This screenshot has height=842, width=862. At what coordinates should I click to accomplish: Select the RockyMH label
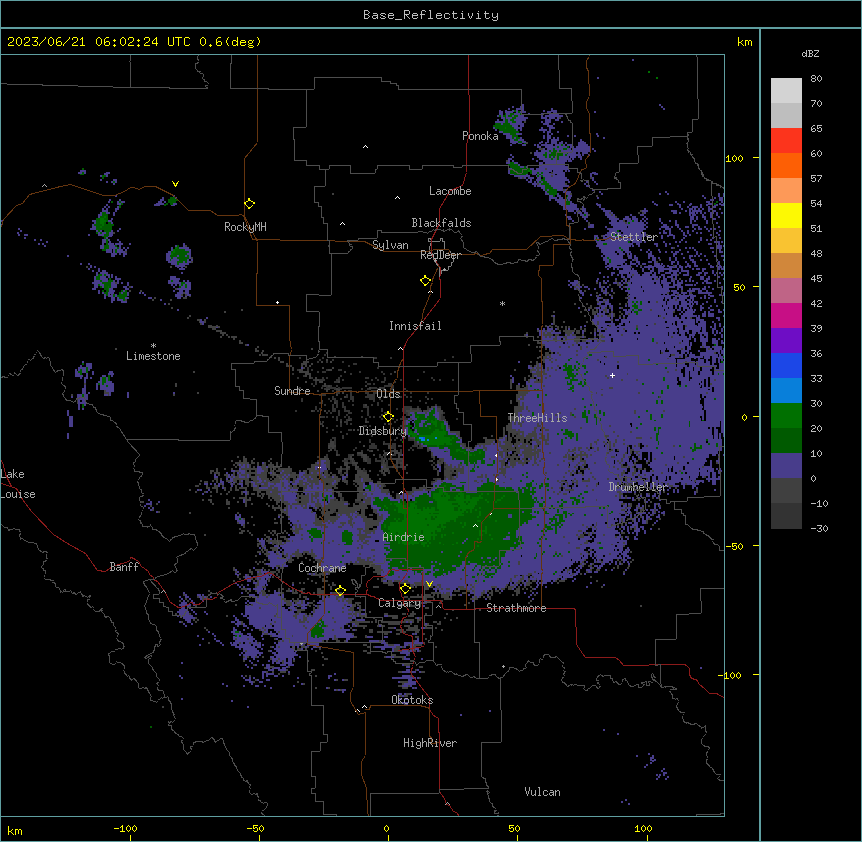(245, 227)
